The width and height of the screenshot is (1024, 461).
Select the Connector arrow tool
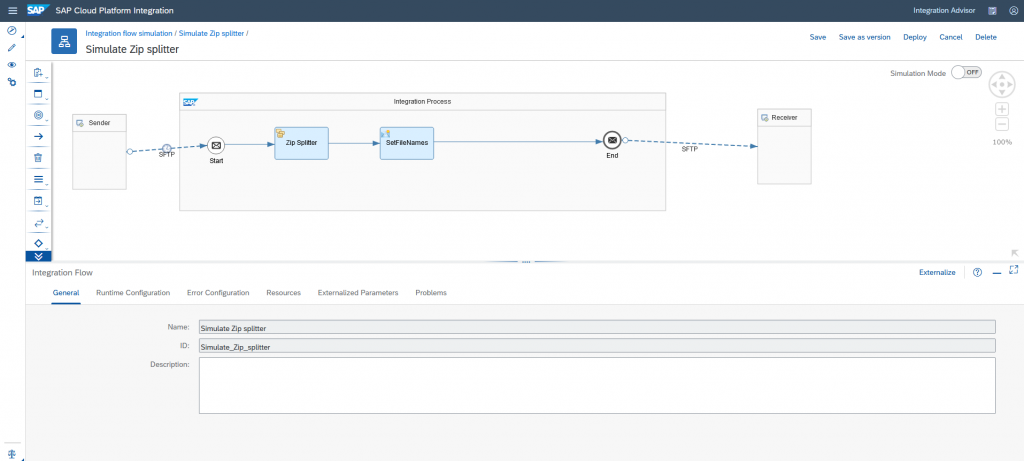click(x=39, y=136)
